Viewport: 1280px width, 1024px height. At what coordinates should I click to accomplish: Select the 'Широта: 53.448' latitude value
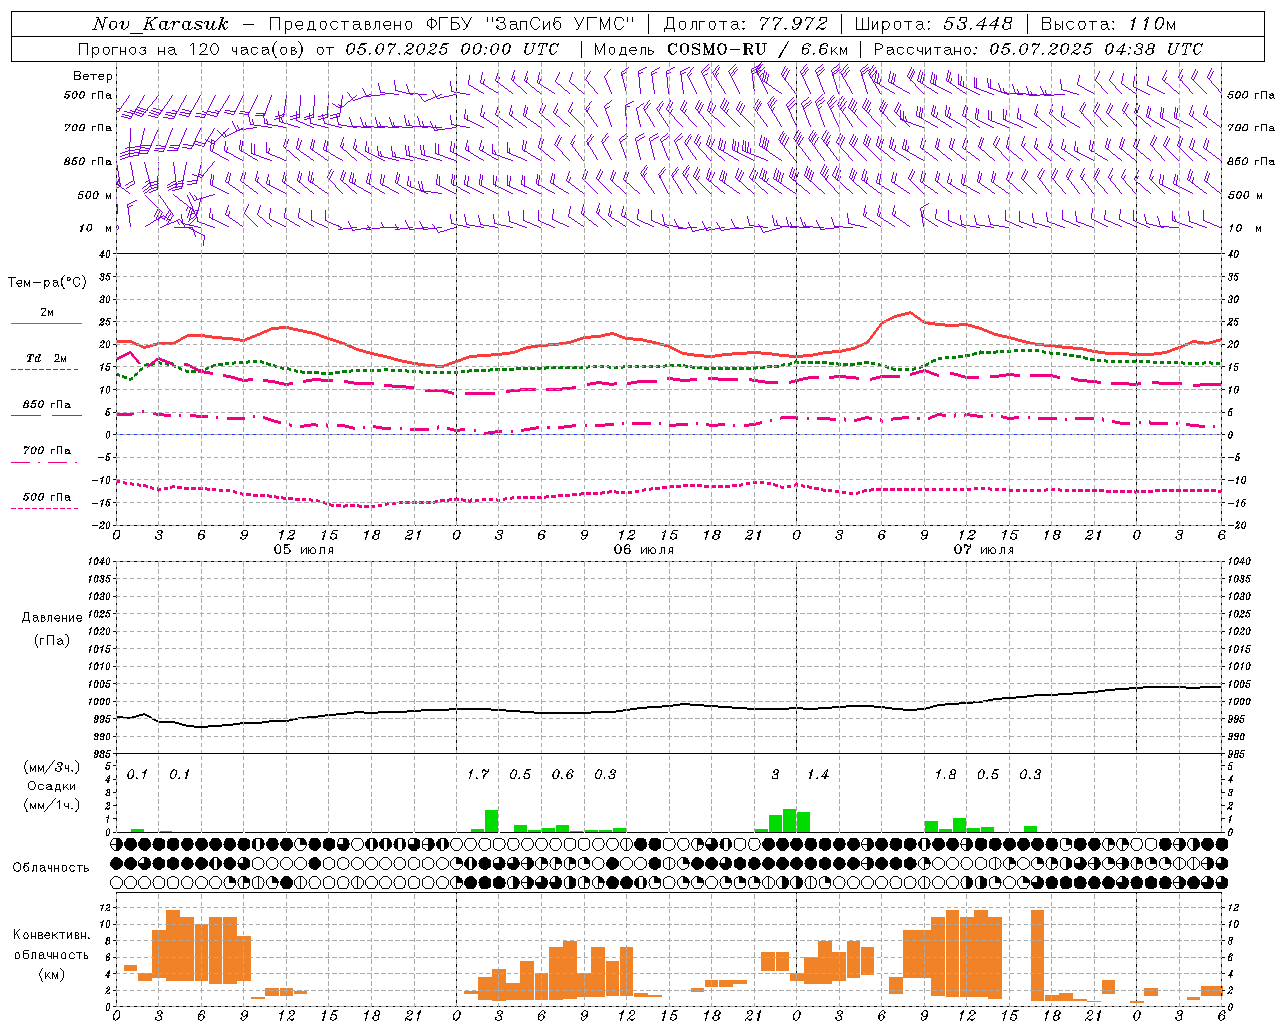pos(933,24)
